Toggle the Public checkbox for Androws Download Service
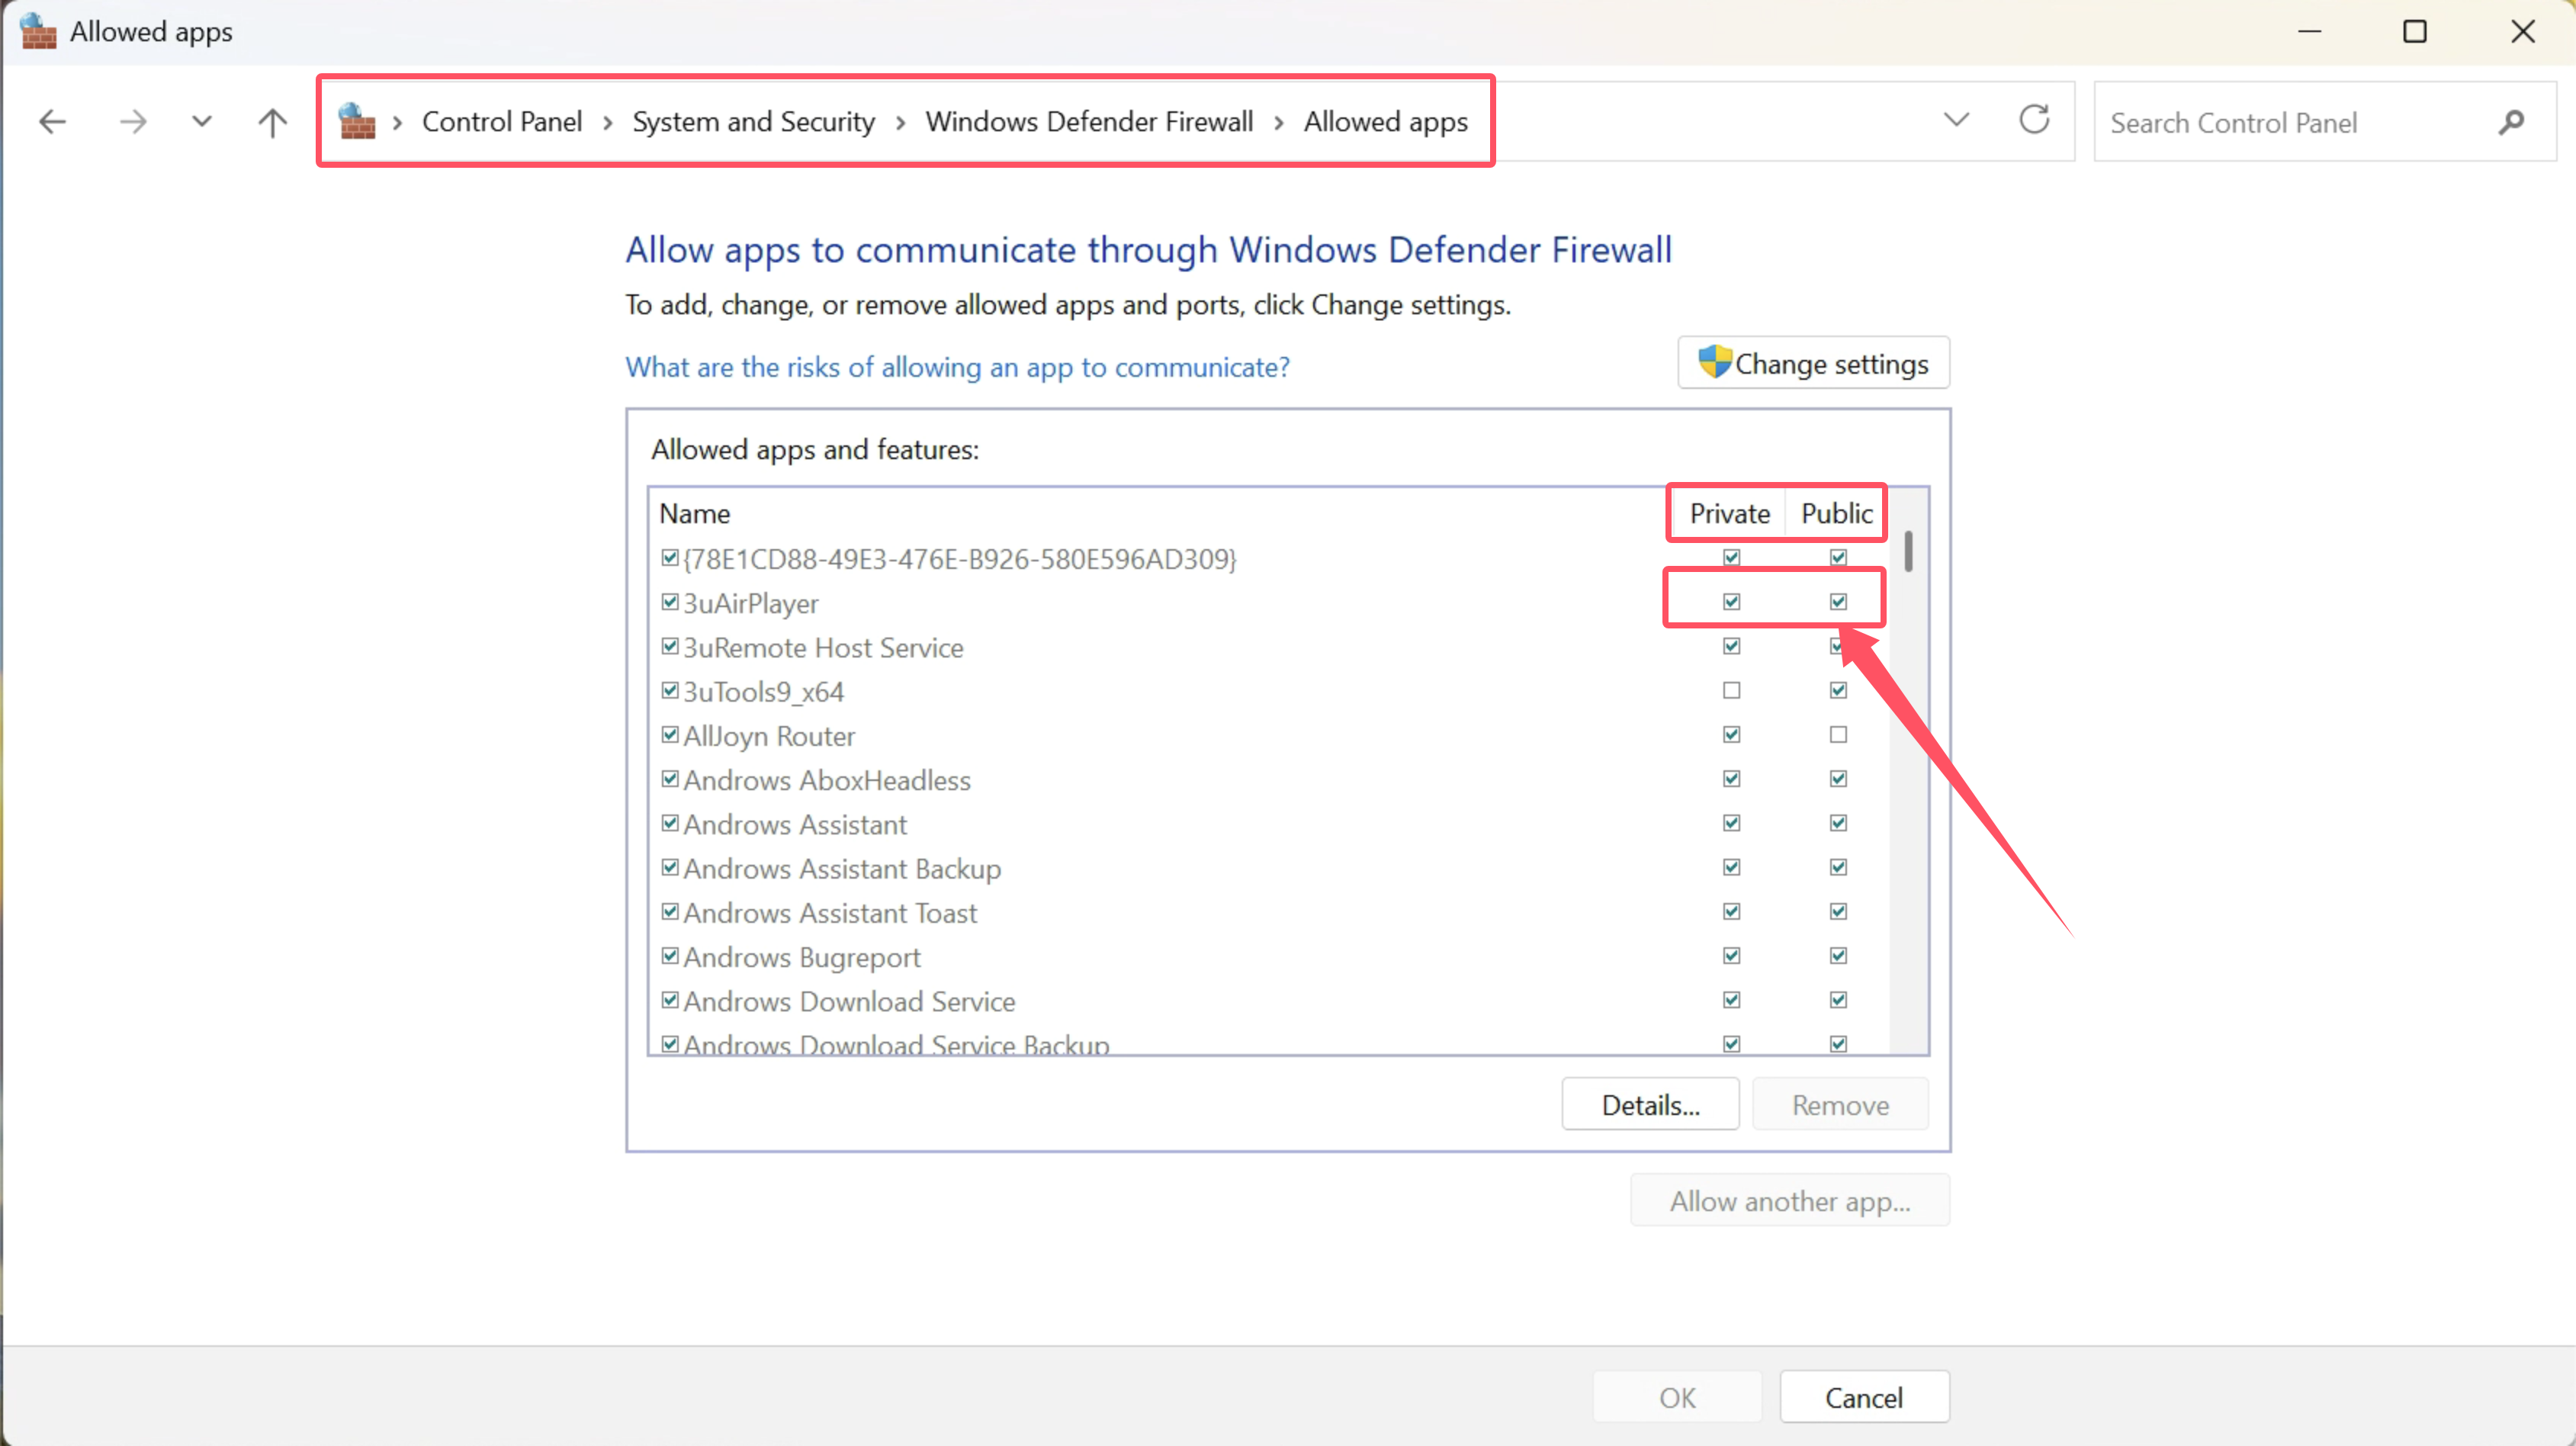This screenshot has width=2576, height=1446. coord(1838,999)
